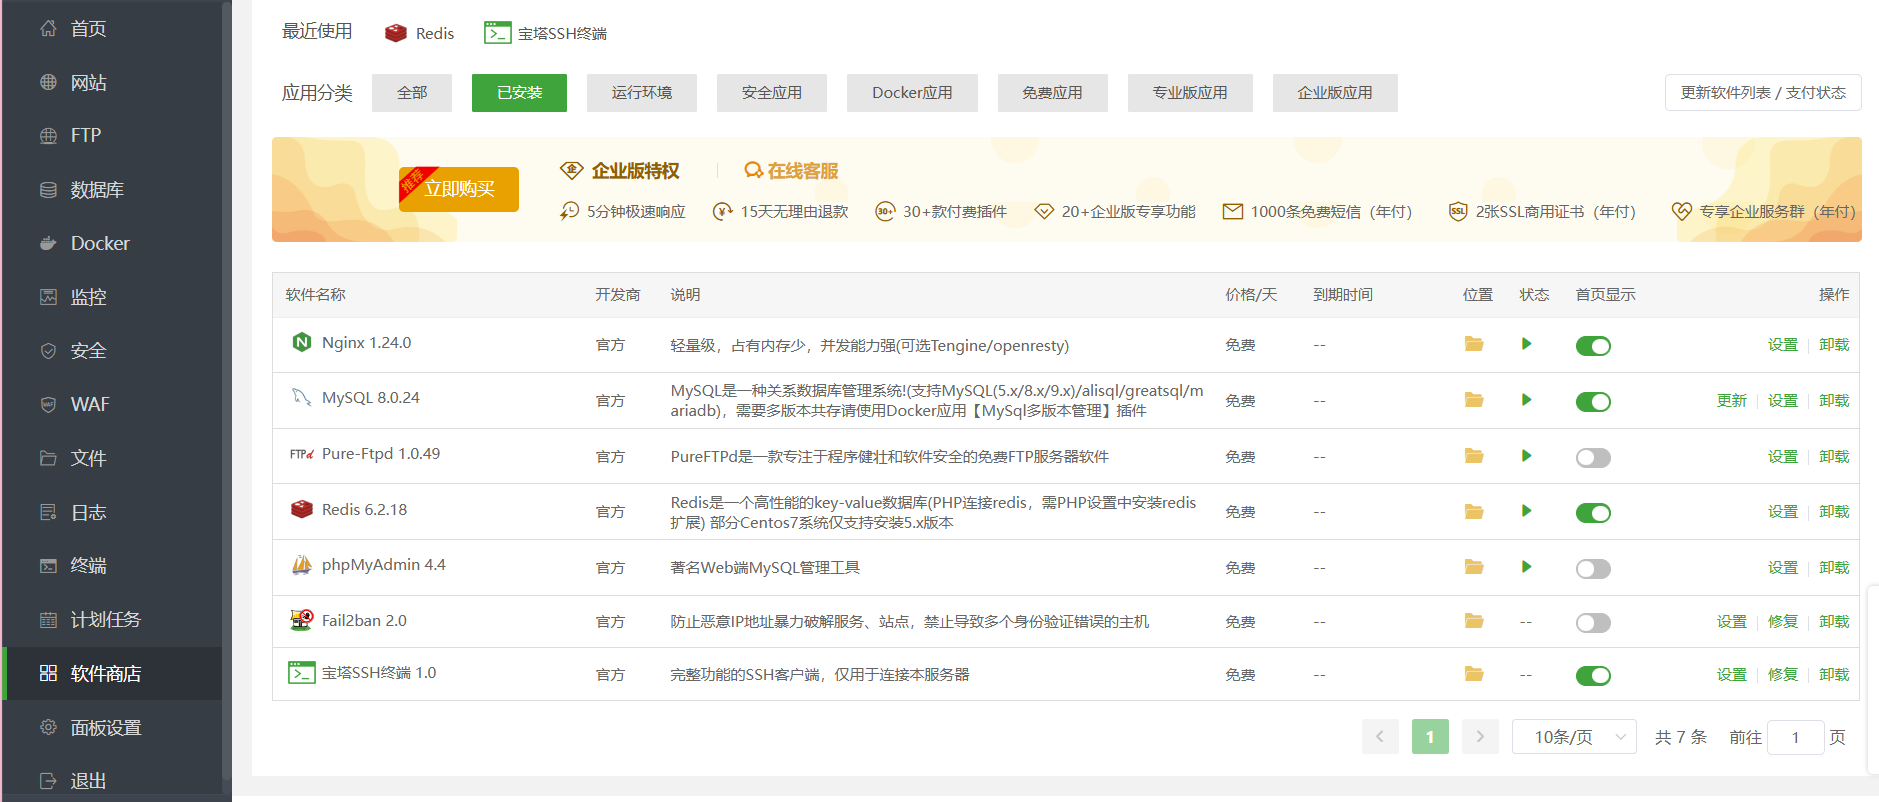Open the phpMyAdmin folder location icon

click(x=1474, y=567)
